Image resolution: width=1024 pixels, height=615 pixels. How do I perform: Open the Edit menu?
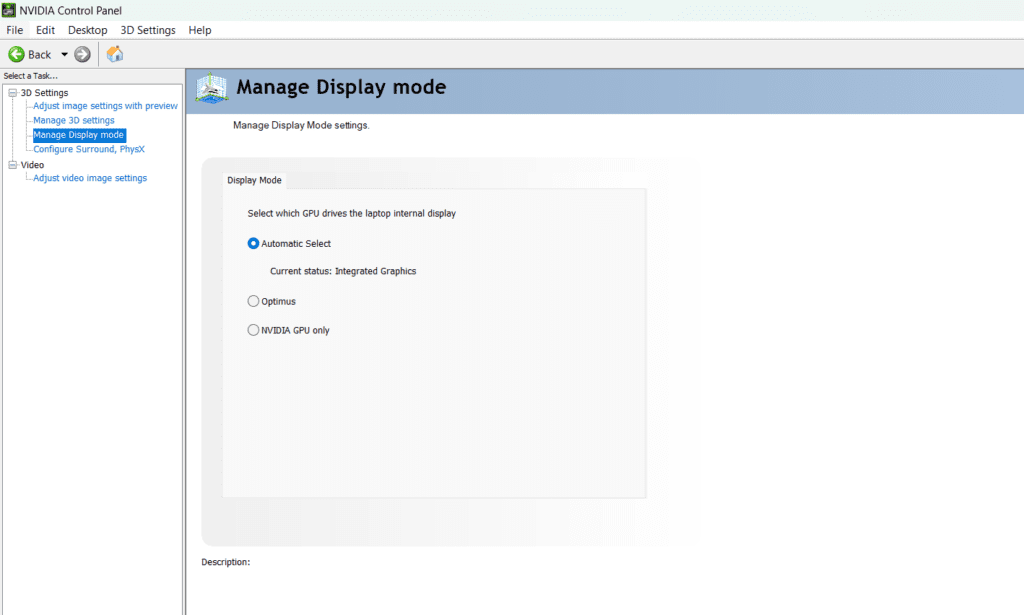[45, 30]
